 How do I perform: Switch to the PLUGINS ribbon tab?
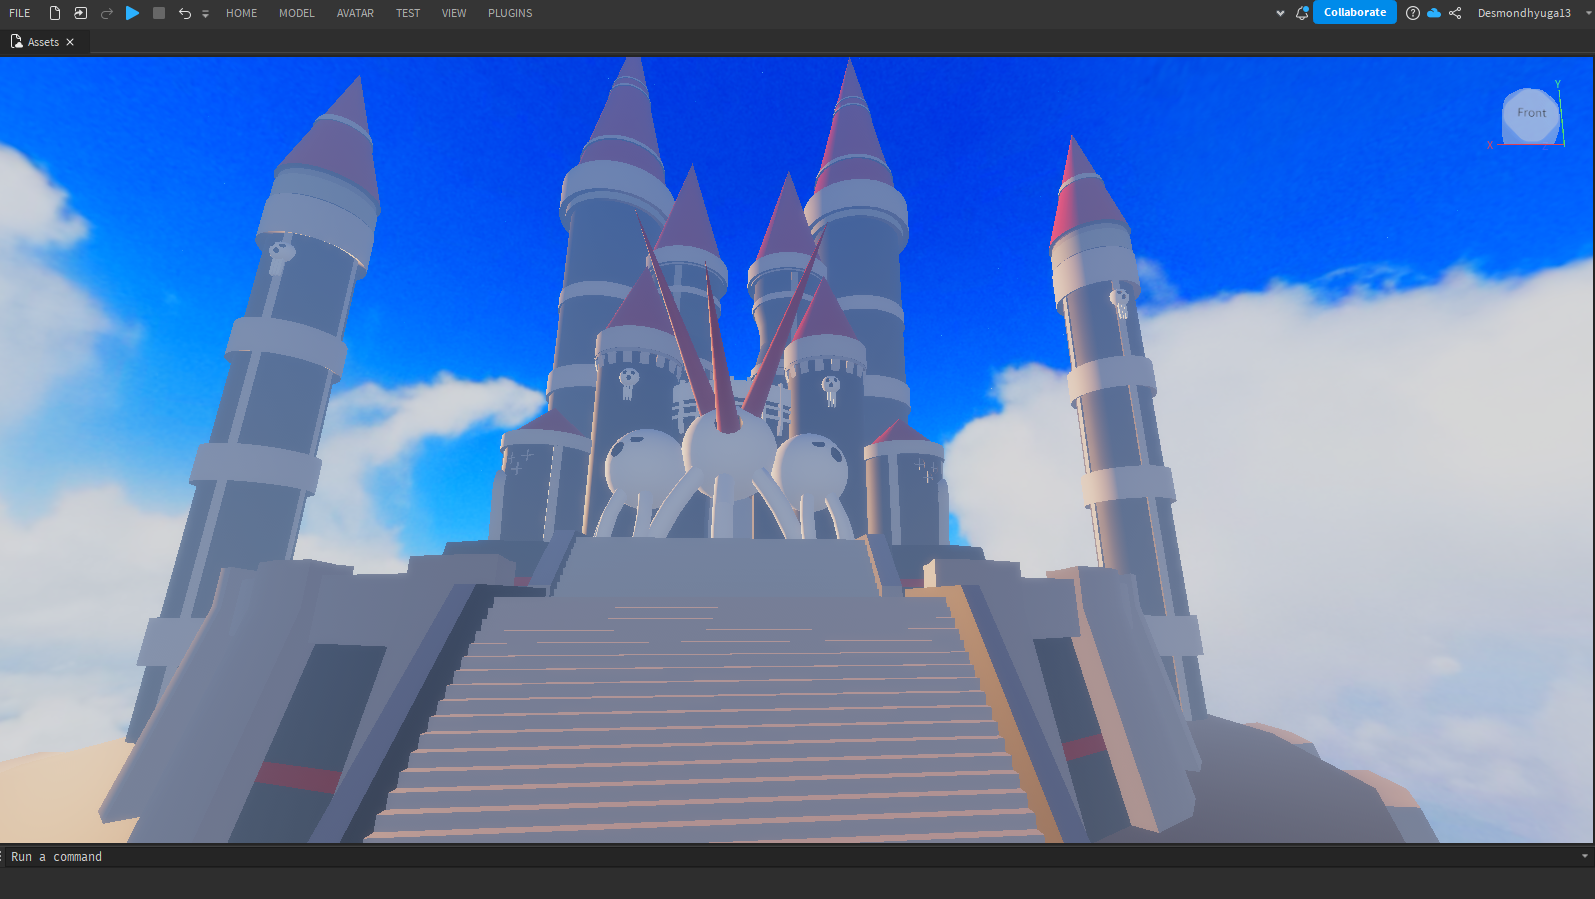tap(510, 13)
